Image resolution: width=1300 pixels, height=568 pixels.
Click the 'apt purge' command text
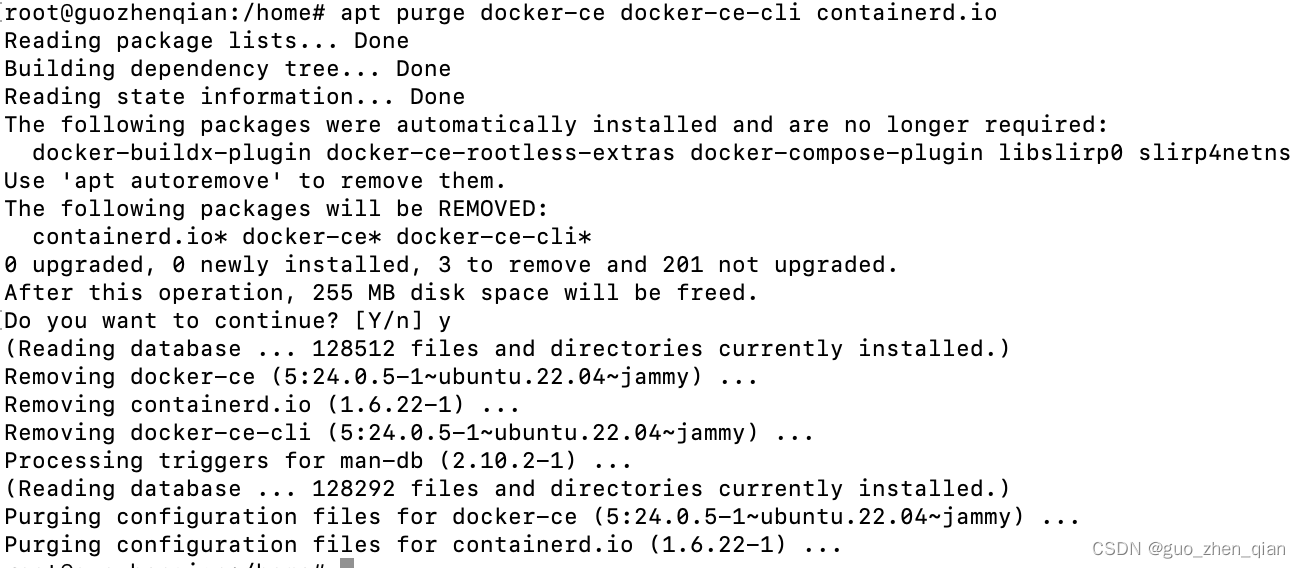pyautogui.click(x=403, y=13)
